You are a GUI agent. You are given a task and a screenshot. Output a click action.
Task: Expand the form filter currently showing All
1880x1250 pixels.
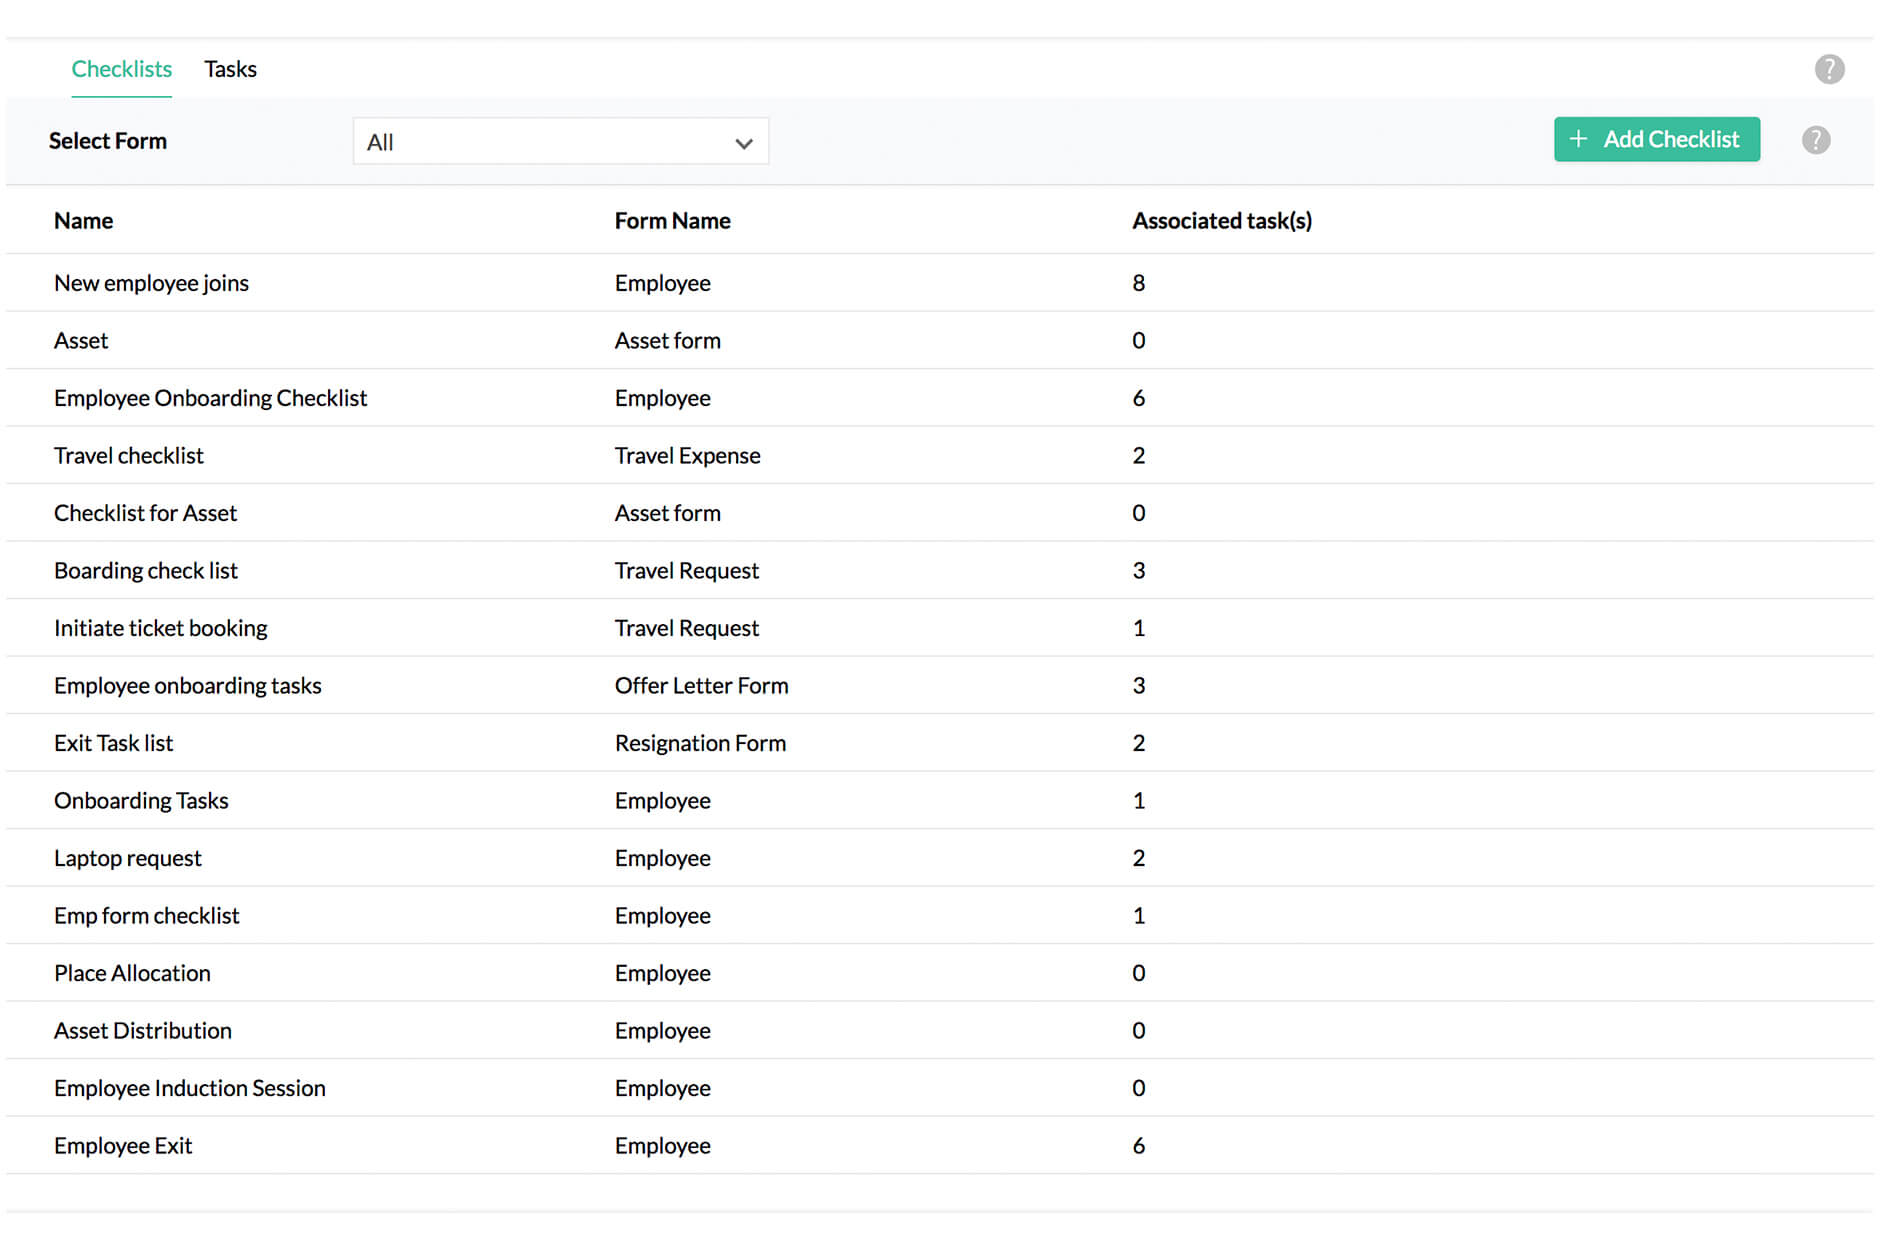(560, 141)
